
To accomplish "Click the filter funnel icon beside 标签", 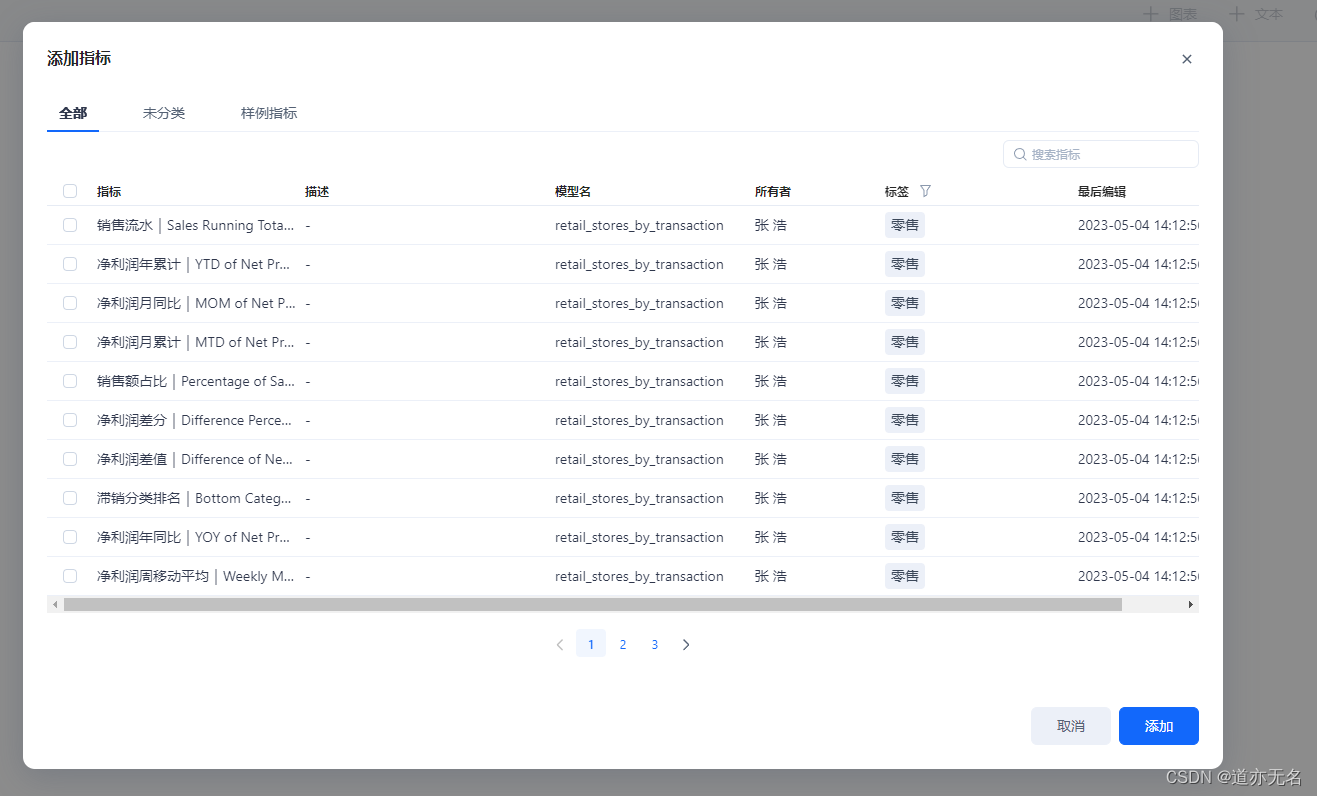I will [925, 191].
